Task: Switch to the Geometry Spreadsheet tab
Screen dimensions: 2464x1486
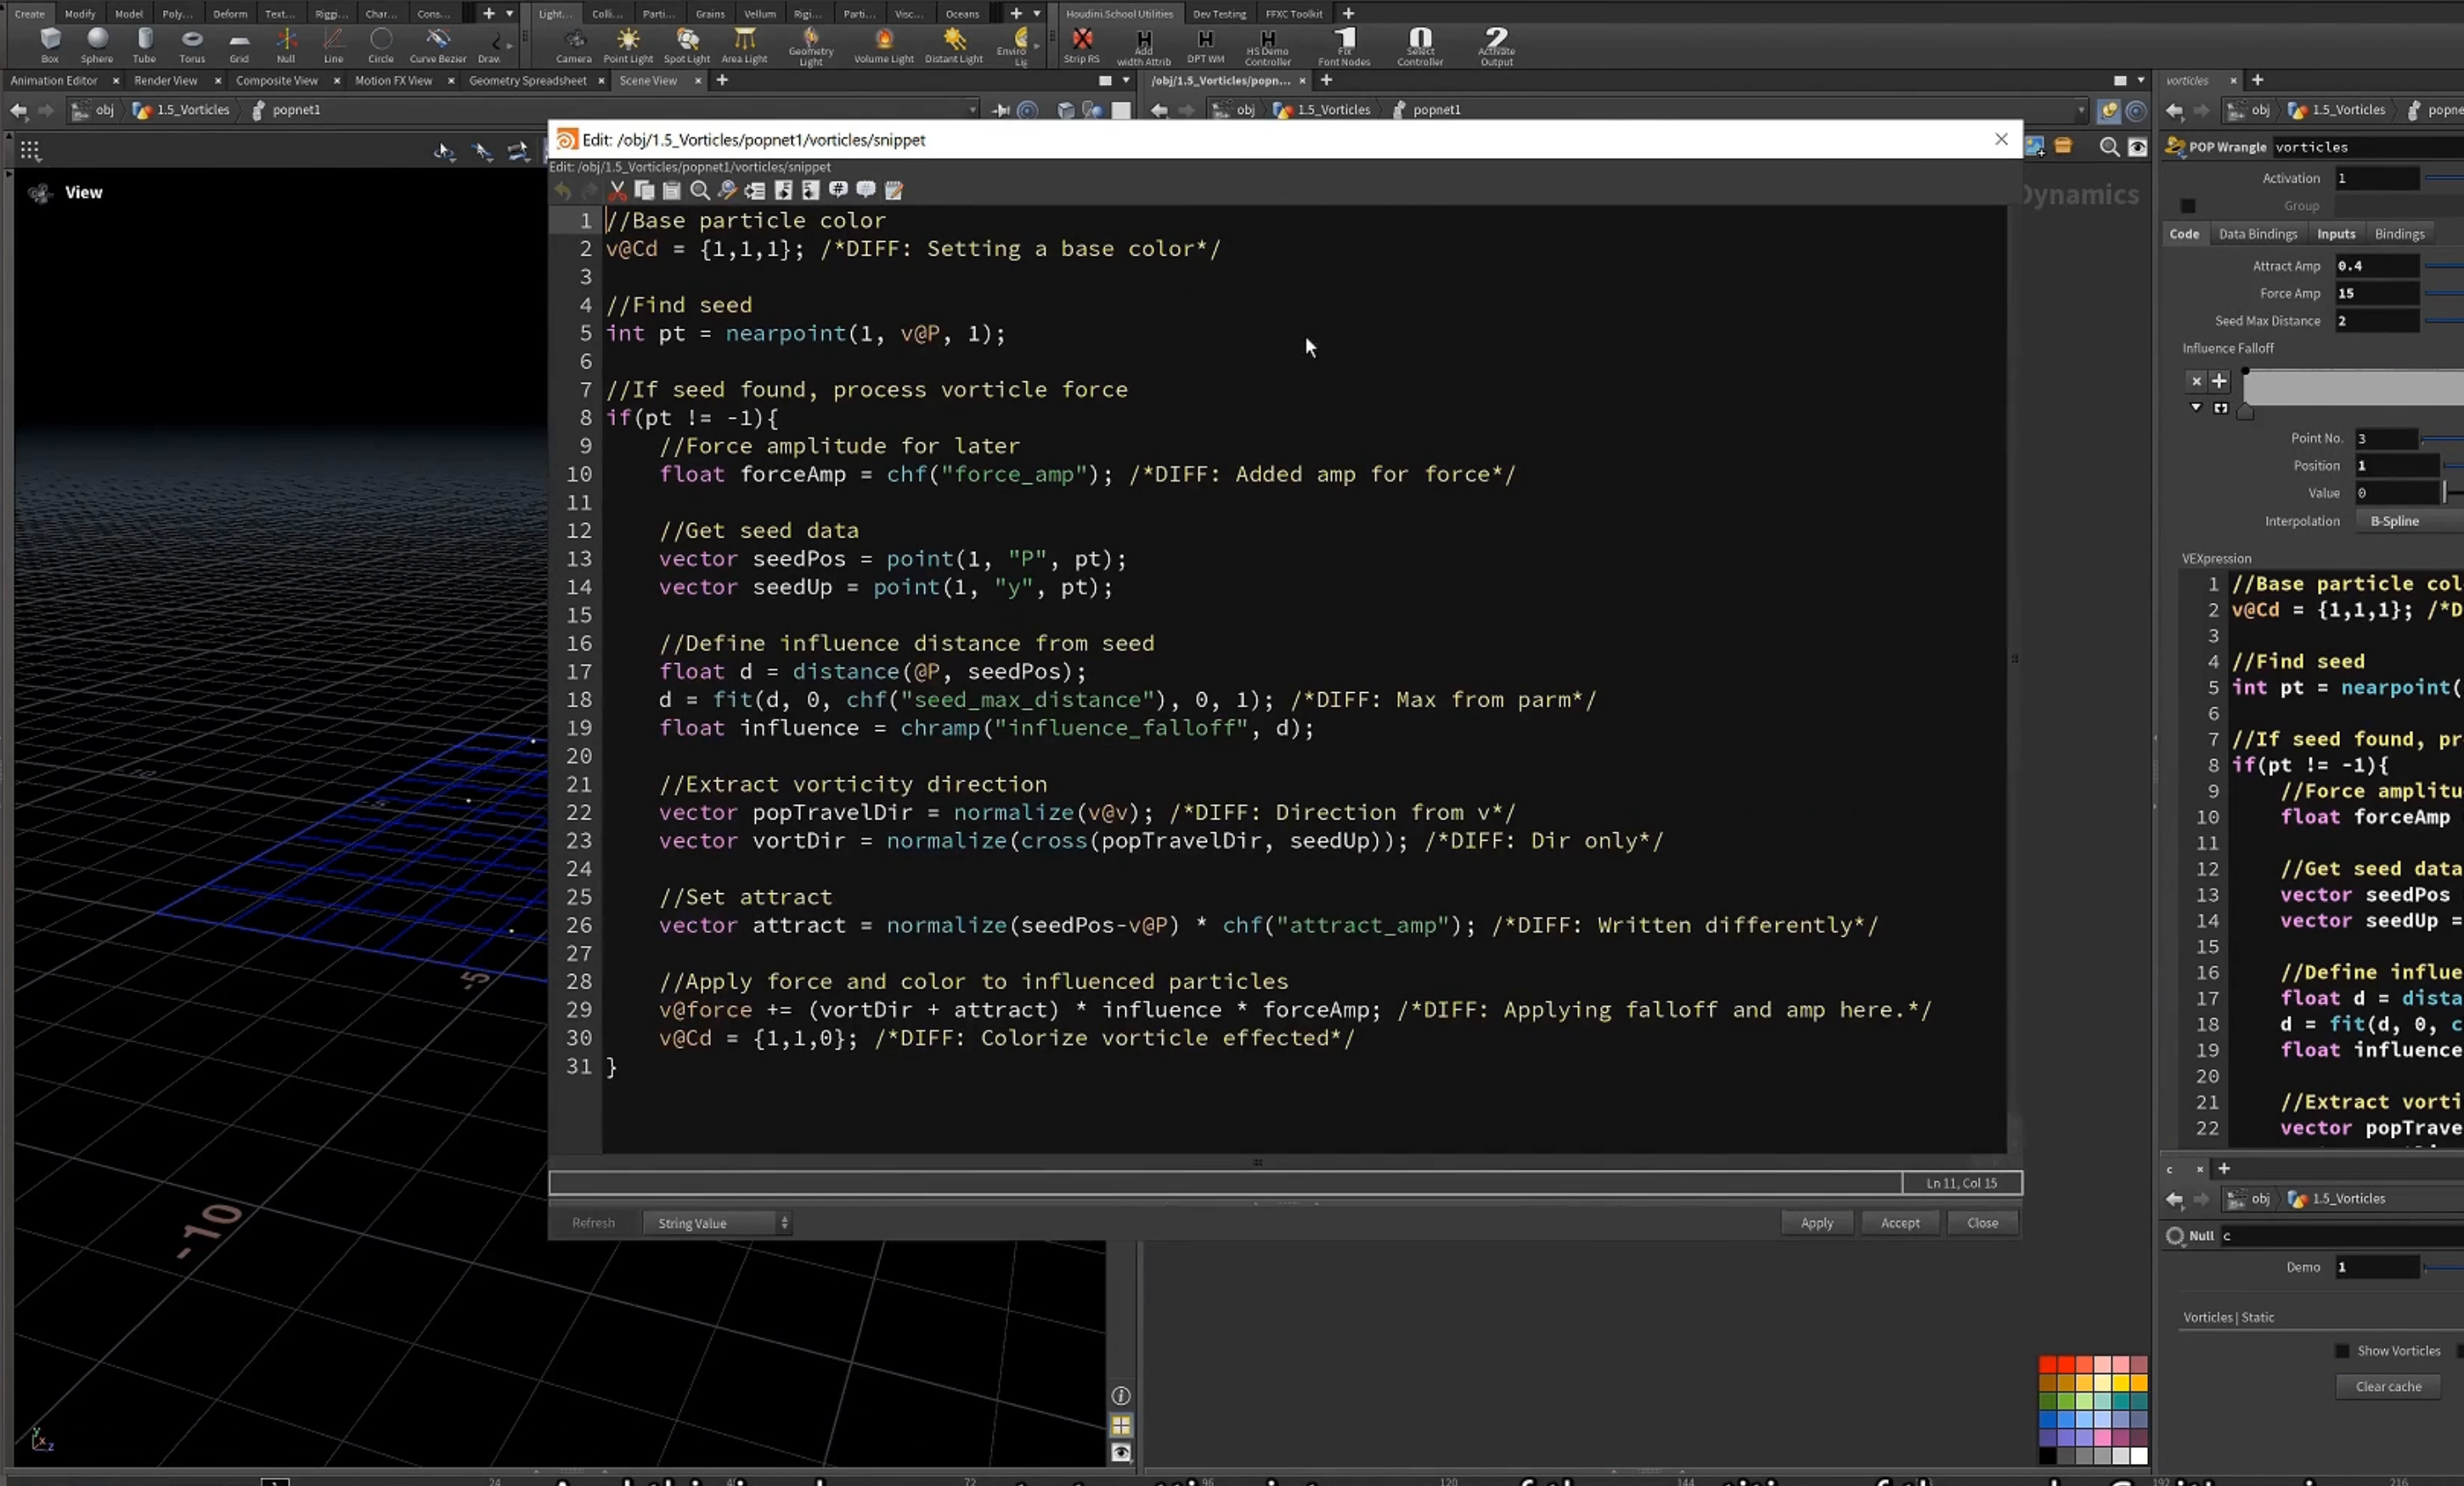Action: tap(527, 80)
